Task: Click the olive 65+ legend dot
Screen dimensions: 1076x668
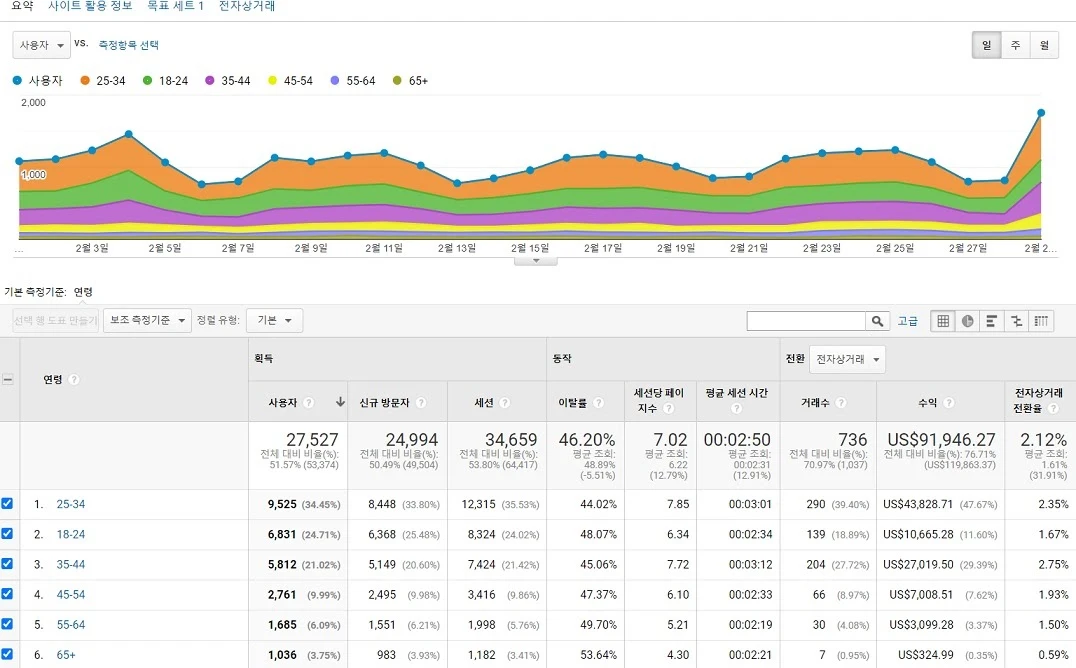Action: point(397,80)
